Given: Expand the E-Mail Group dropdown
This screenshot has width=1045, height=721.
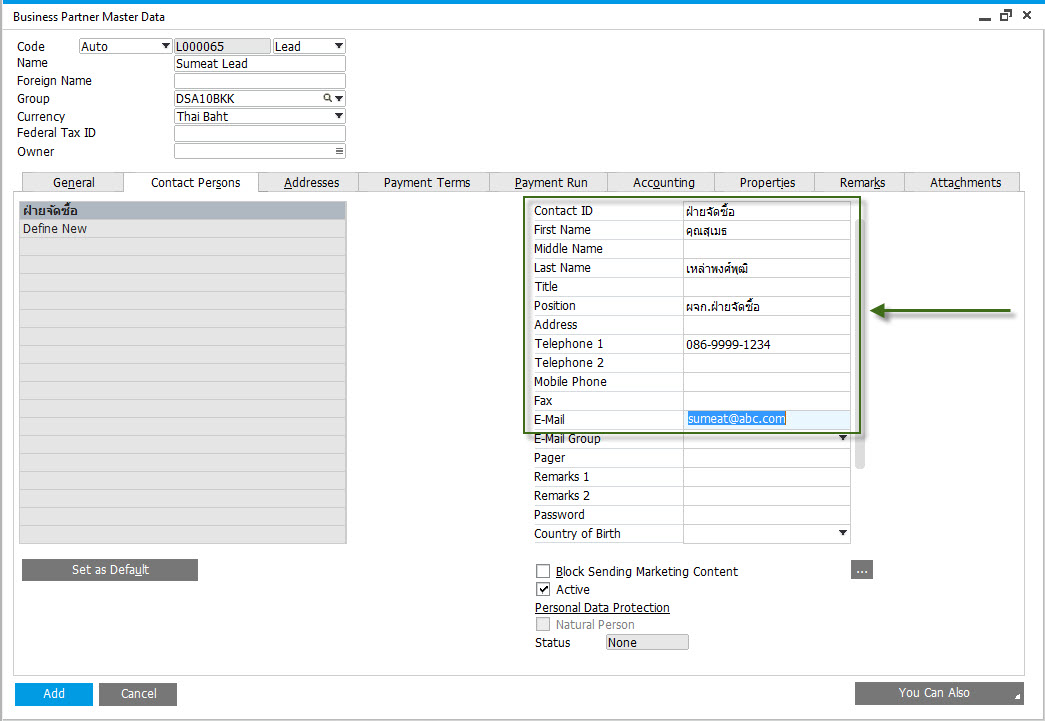Looking at the screenshot, I should click(842, 438).
